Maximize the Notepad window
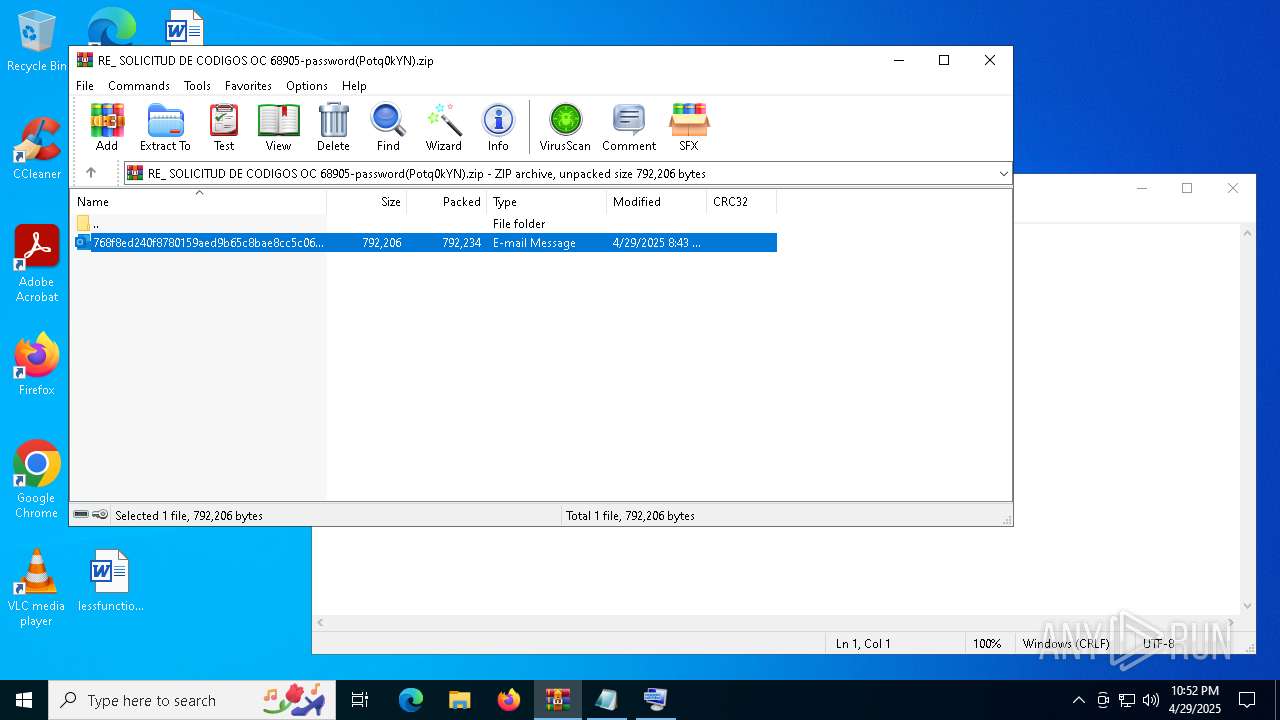The image size is (1280, 720). tap(1187, 188)
